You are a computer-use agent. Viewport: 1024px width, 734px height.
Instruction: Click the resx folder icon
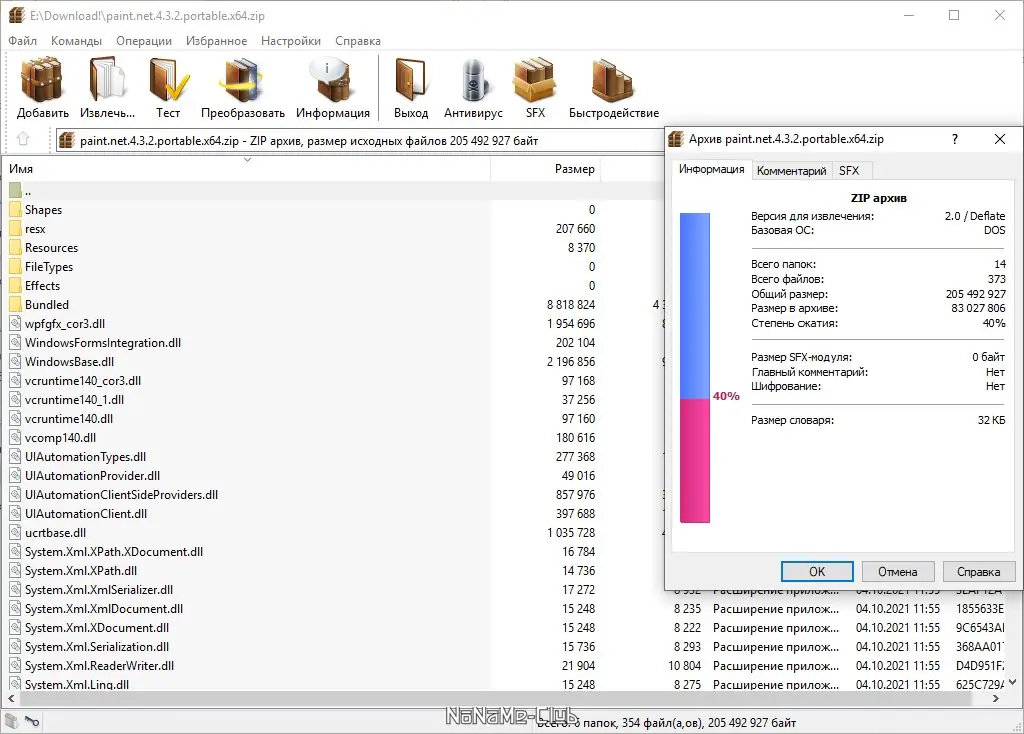point(16,229)
